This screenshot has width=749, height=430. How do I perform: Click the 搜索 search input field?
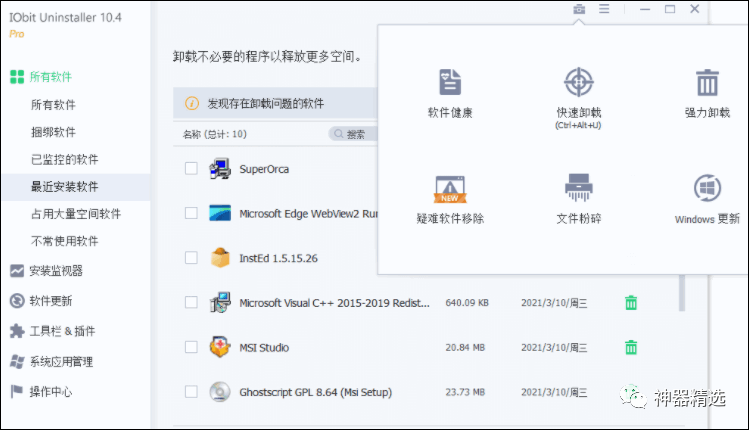pyautogui.click(x=355, y=134)
